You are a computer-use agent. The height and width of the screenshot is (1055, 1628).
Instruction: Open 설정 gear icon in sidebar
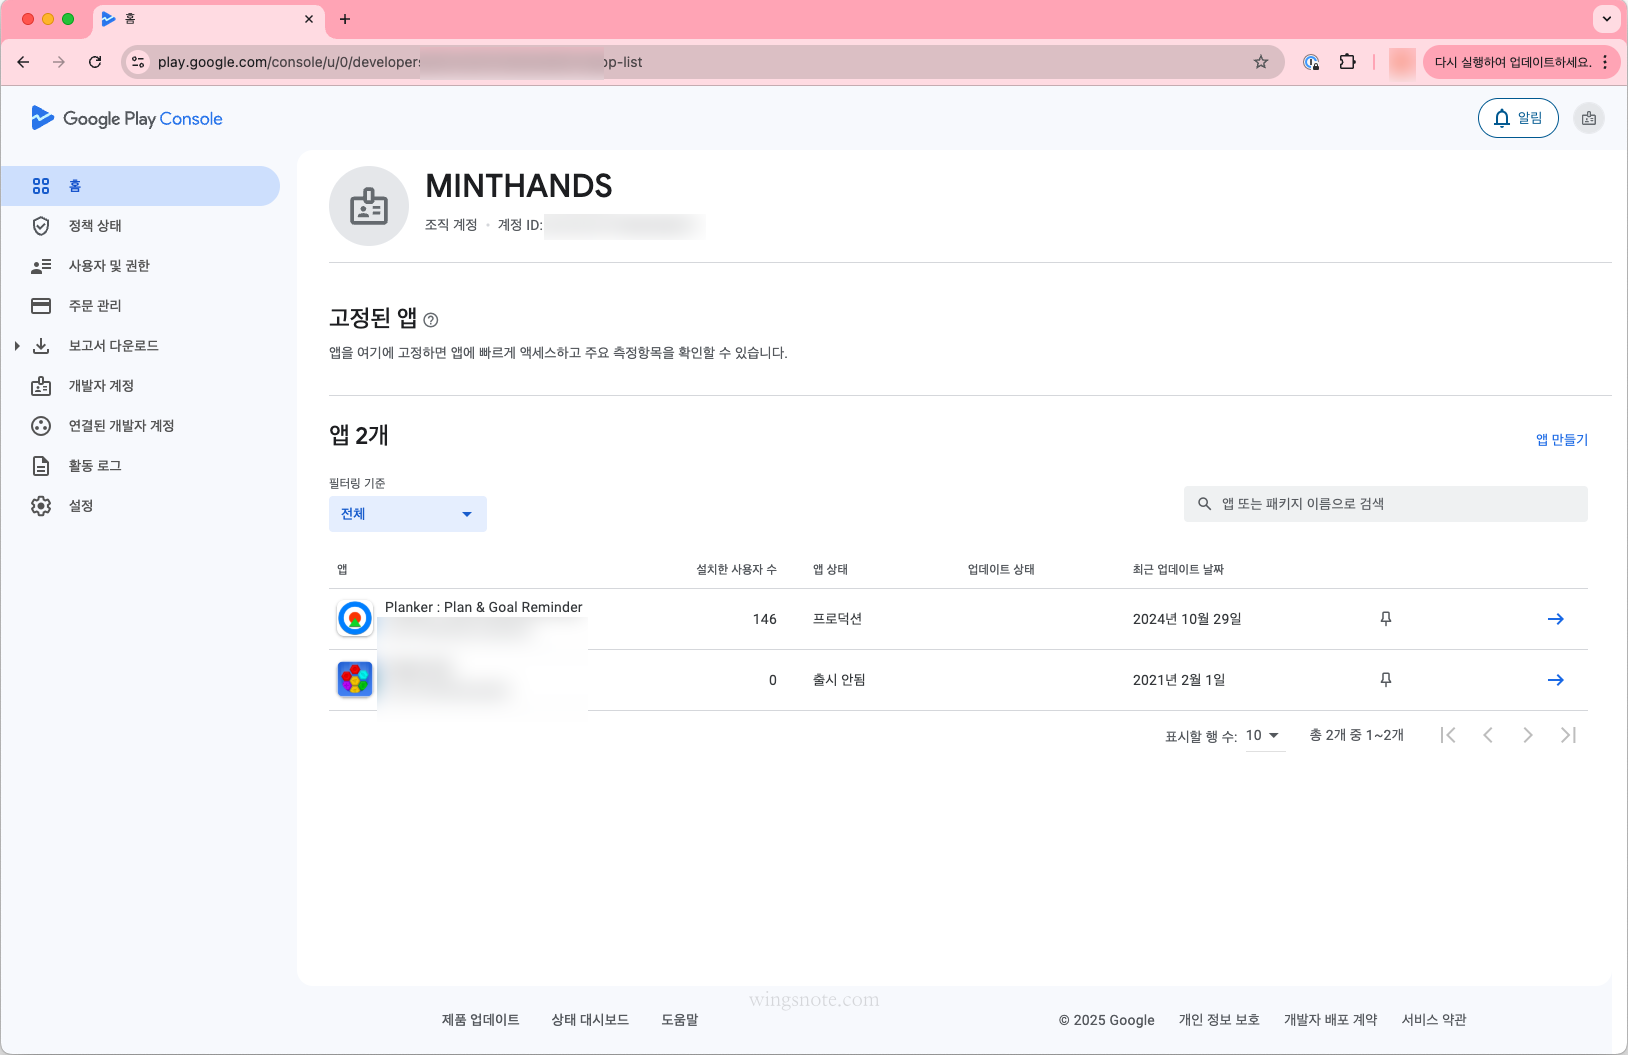[41, 506]
